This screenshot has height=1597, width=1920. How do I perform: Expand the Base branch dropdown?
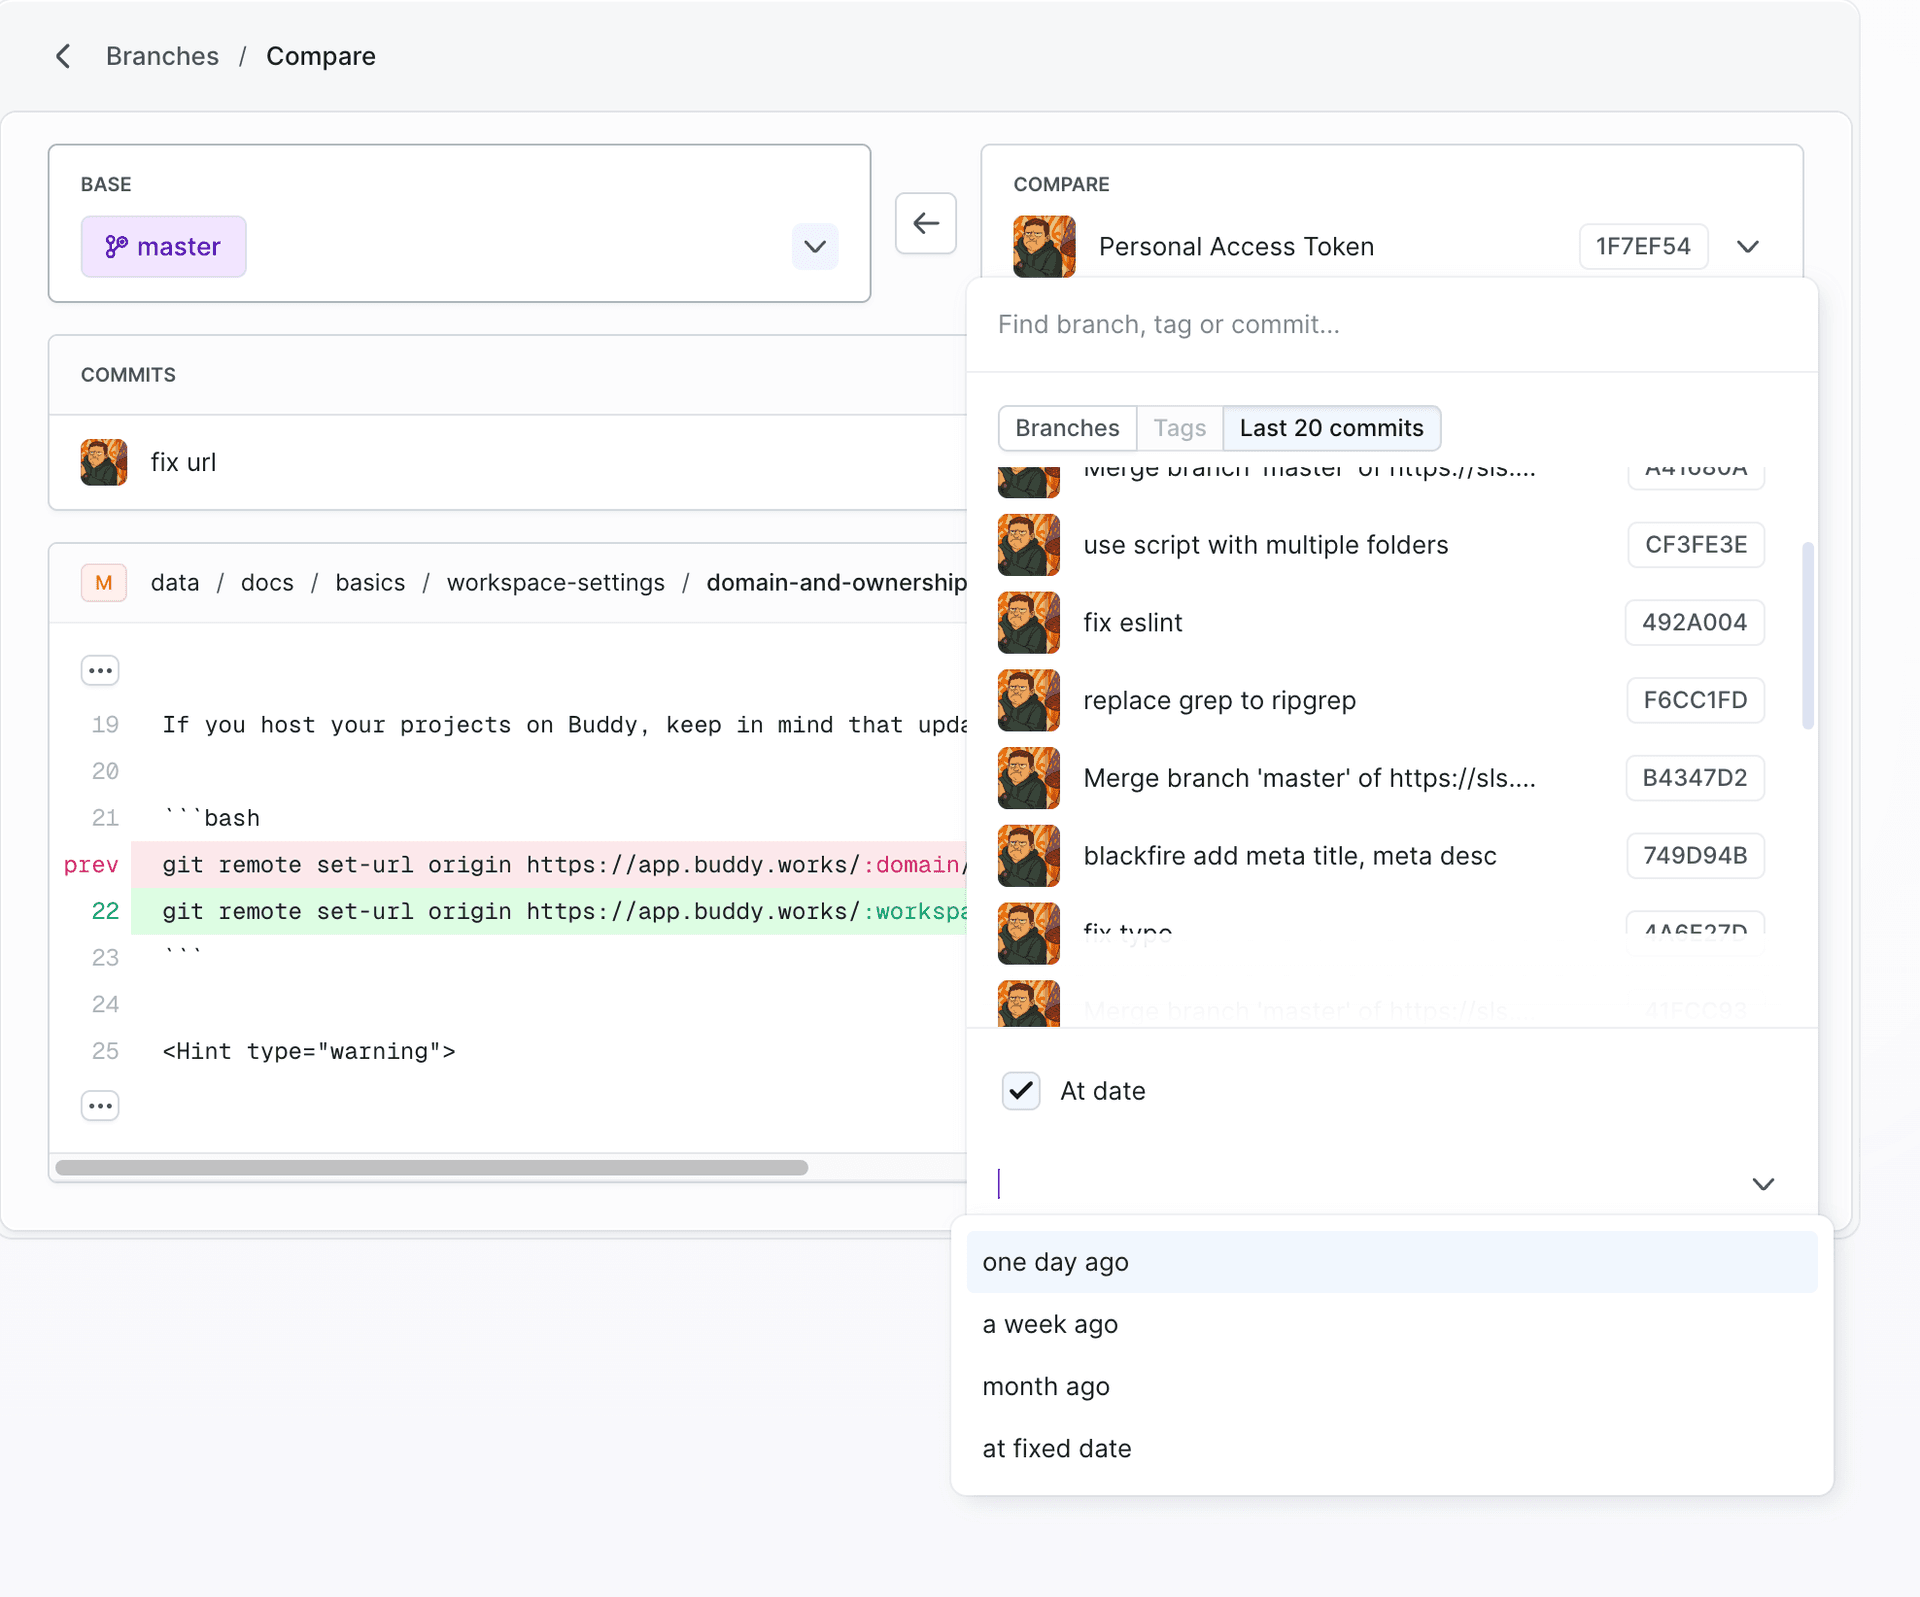pyautogui.click(x=815, y=247)
